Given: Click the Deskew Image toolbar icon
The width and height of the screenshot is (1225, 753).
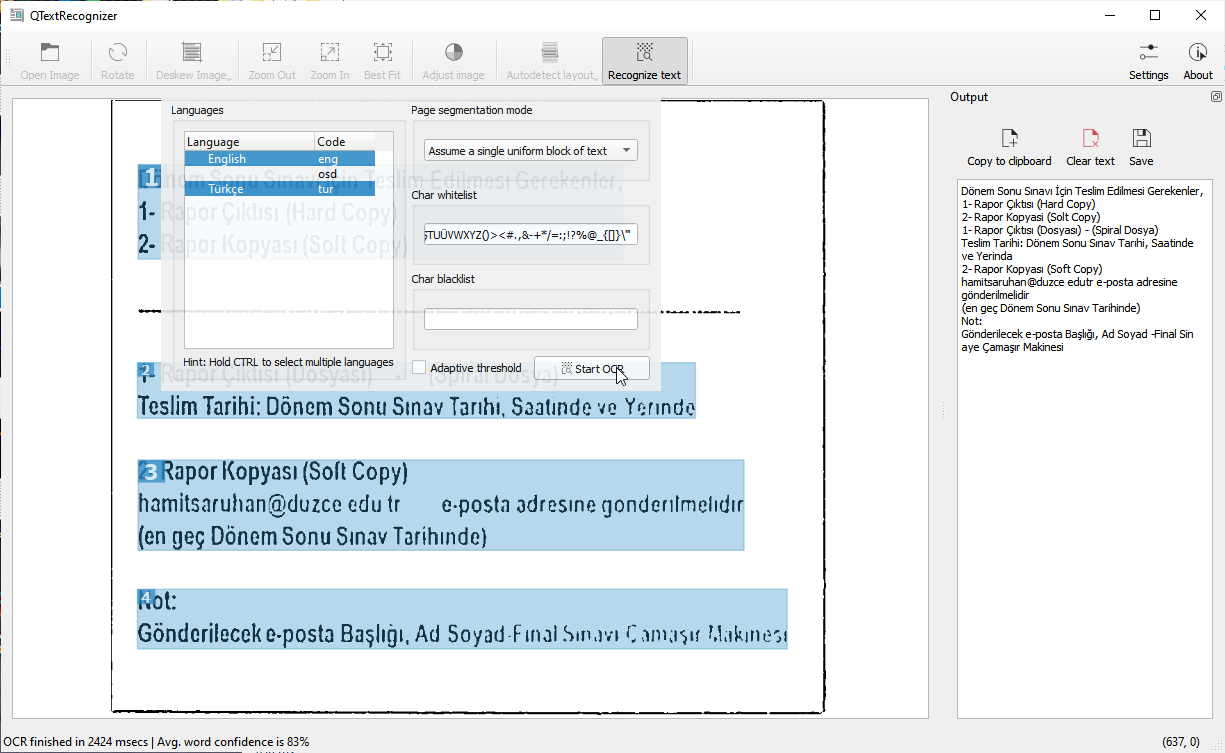Looking at the screenshot, I should tap(192, 52).
